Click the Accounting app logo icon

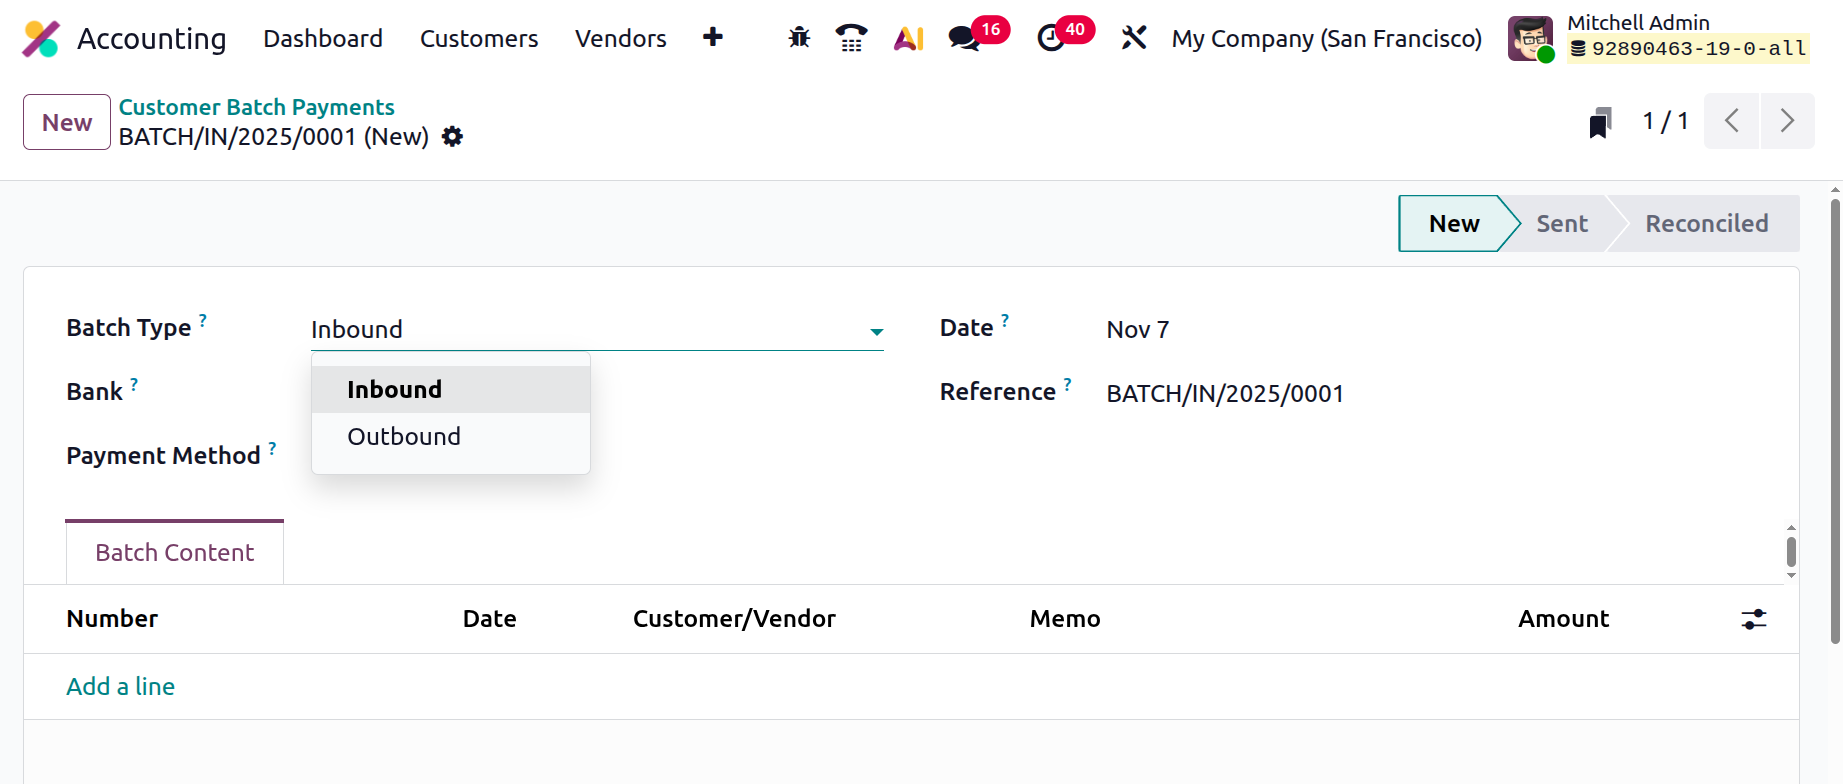coord(41,39)
